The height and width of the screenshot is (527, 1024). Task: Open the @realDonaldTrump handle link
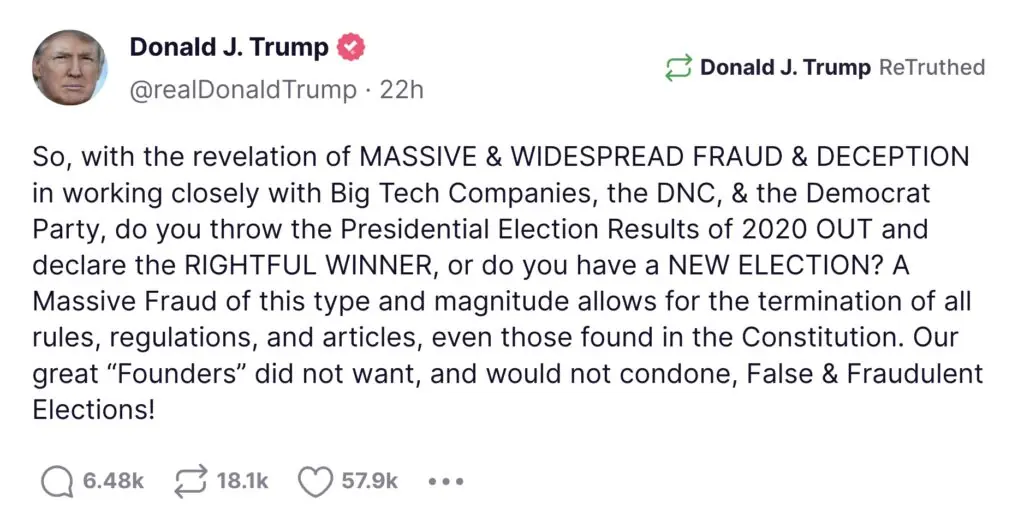pos(243,90)
